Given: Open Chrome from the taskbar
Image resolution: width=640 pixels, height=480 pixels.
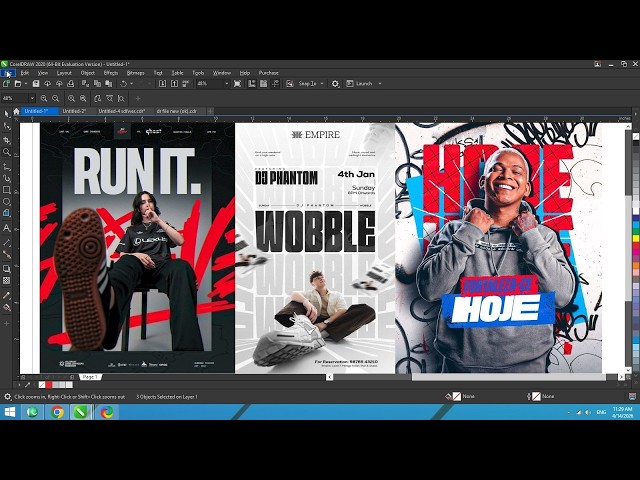Looking at the screenshot, I should click(58, 412).
